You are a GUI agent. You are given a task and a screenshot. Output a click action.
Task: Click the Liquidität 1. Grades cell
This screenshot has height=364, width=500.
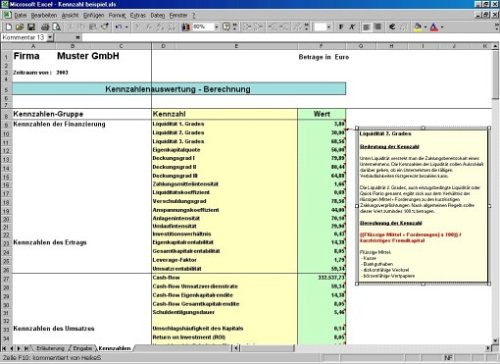tap(224, 124)
